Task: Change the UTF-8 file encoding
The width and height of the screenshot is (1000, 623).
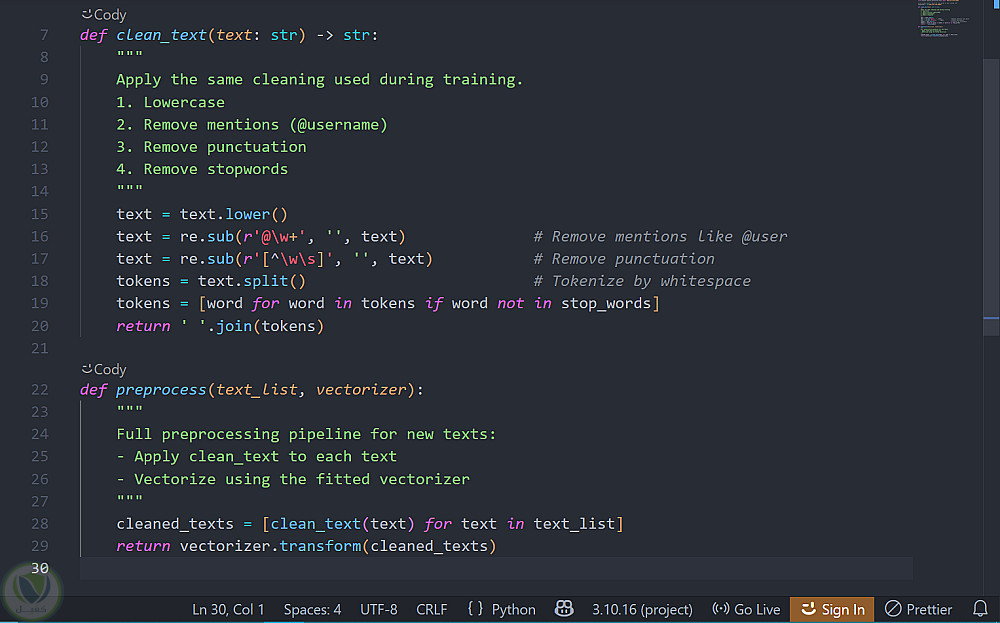Action: tap(379, 609)
